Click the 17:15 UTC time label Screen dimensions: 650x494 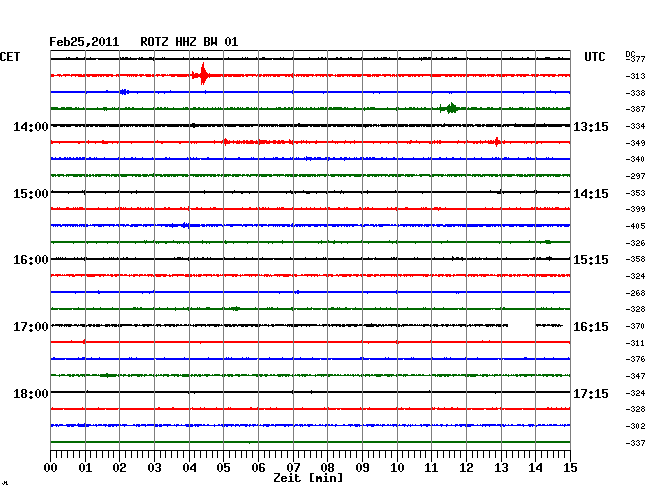591,393
